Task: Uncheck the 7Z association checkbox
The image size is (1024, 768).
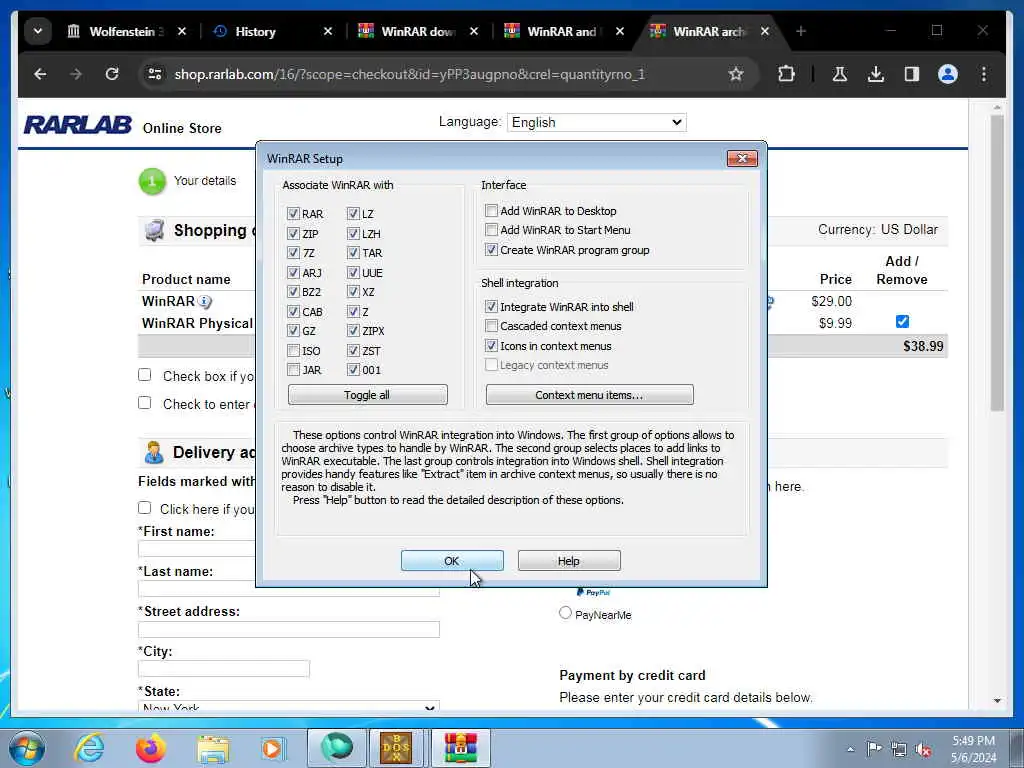Action: pos(293,253)
